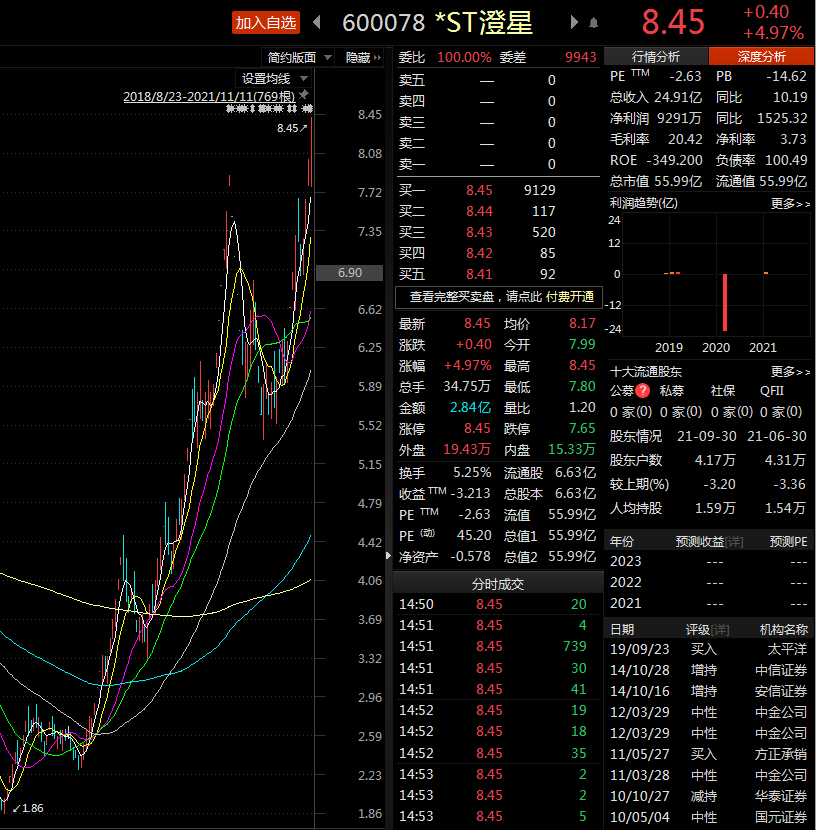Go to next stock with right arrow
This screenshot has height=830, width=816.
pyautogui.click(x=574, y=22)
